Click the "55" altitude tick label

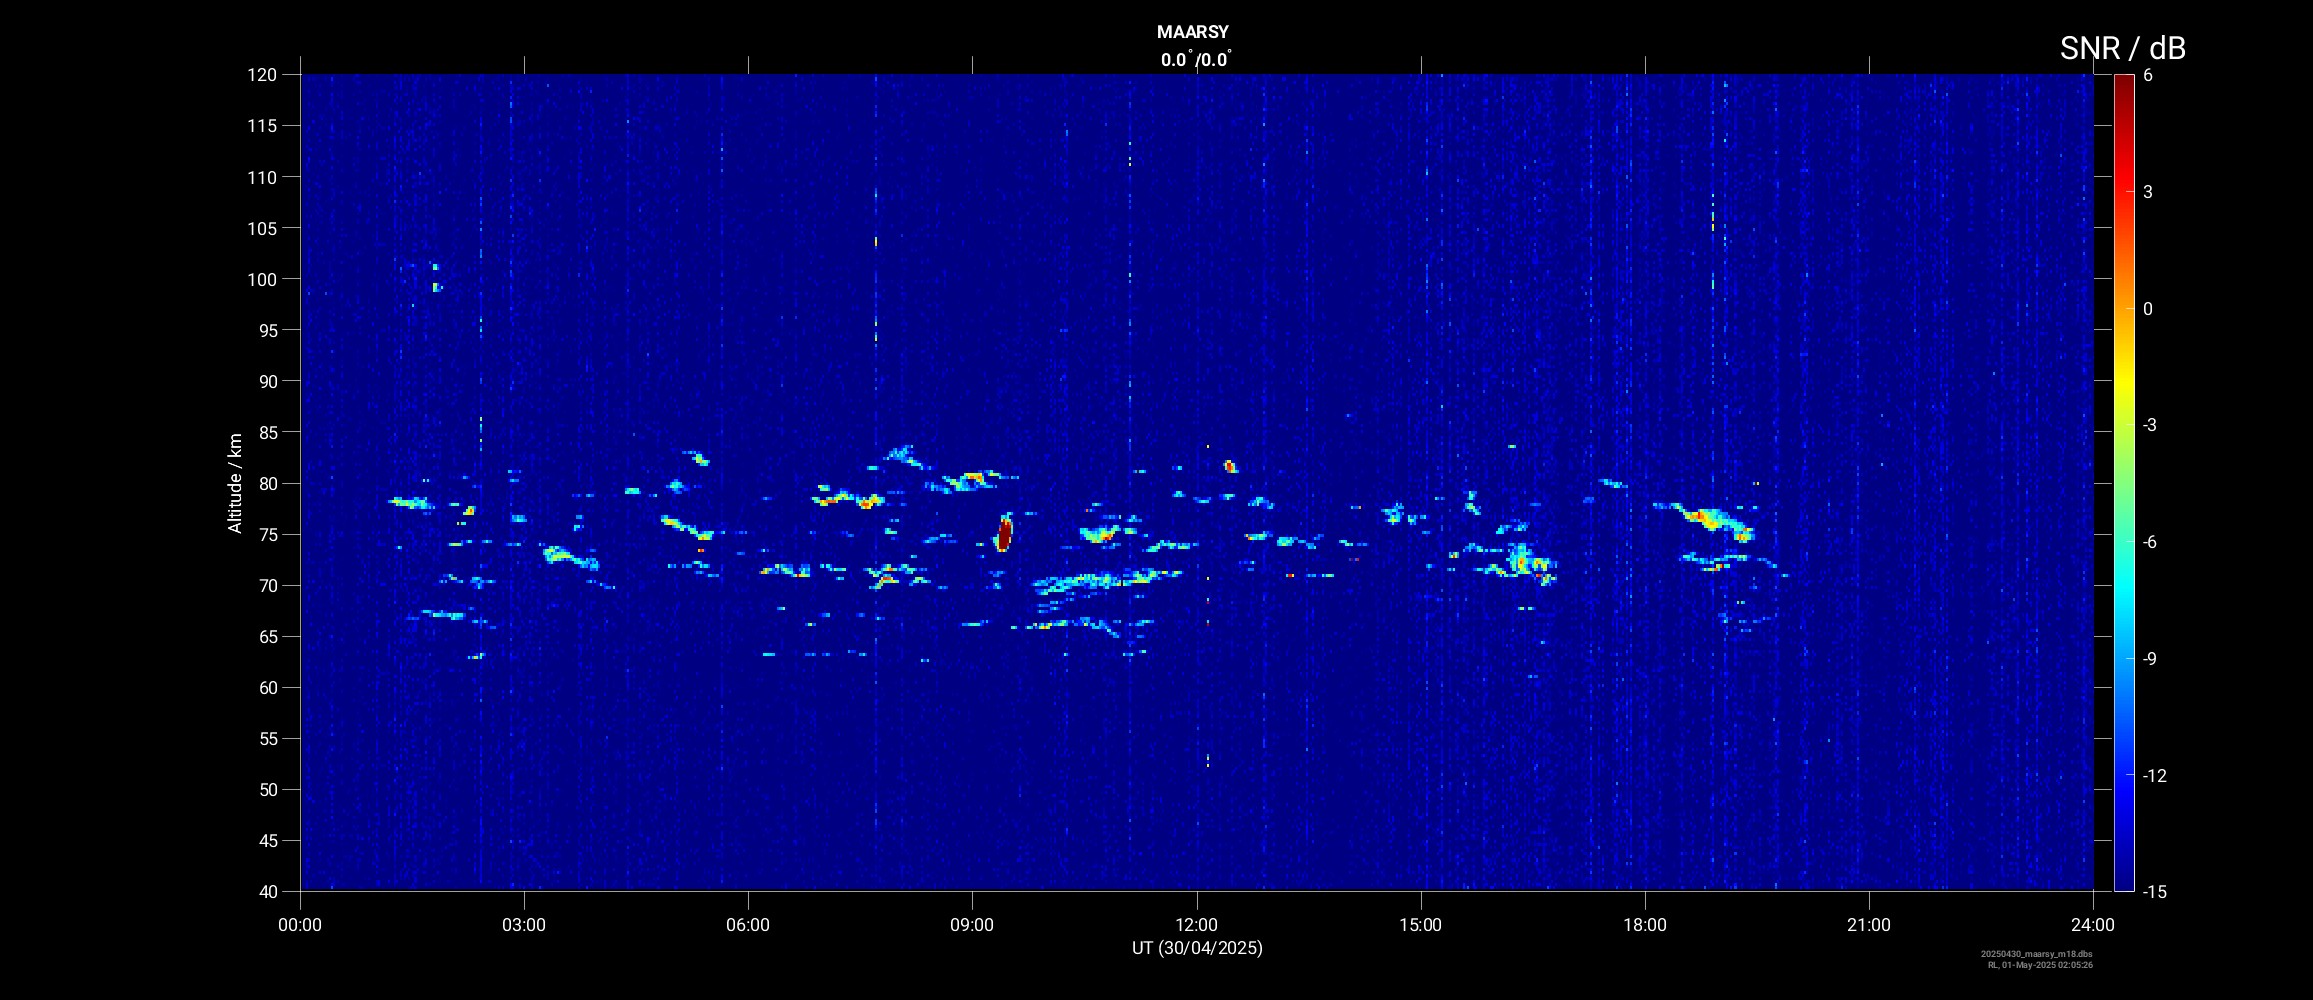267,739
